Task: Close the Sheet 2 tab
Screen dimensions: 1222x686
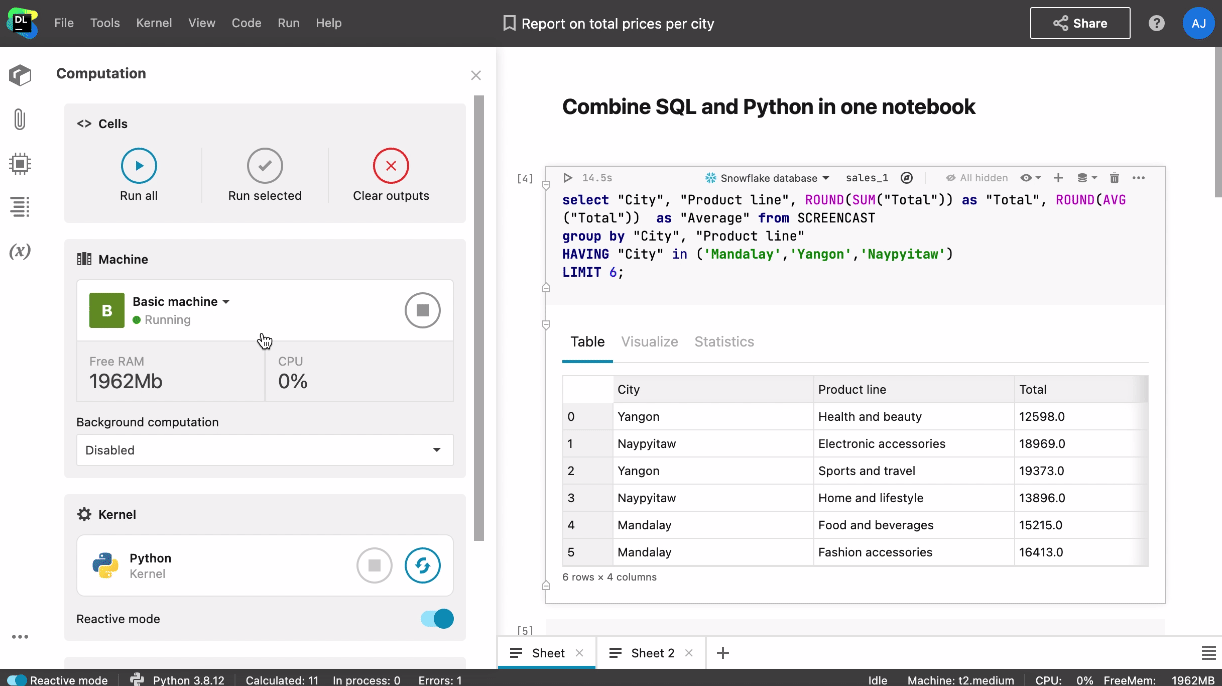Action: click(688, 653)
